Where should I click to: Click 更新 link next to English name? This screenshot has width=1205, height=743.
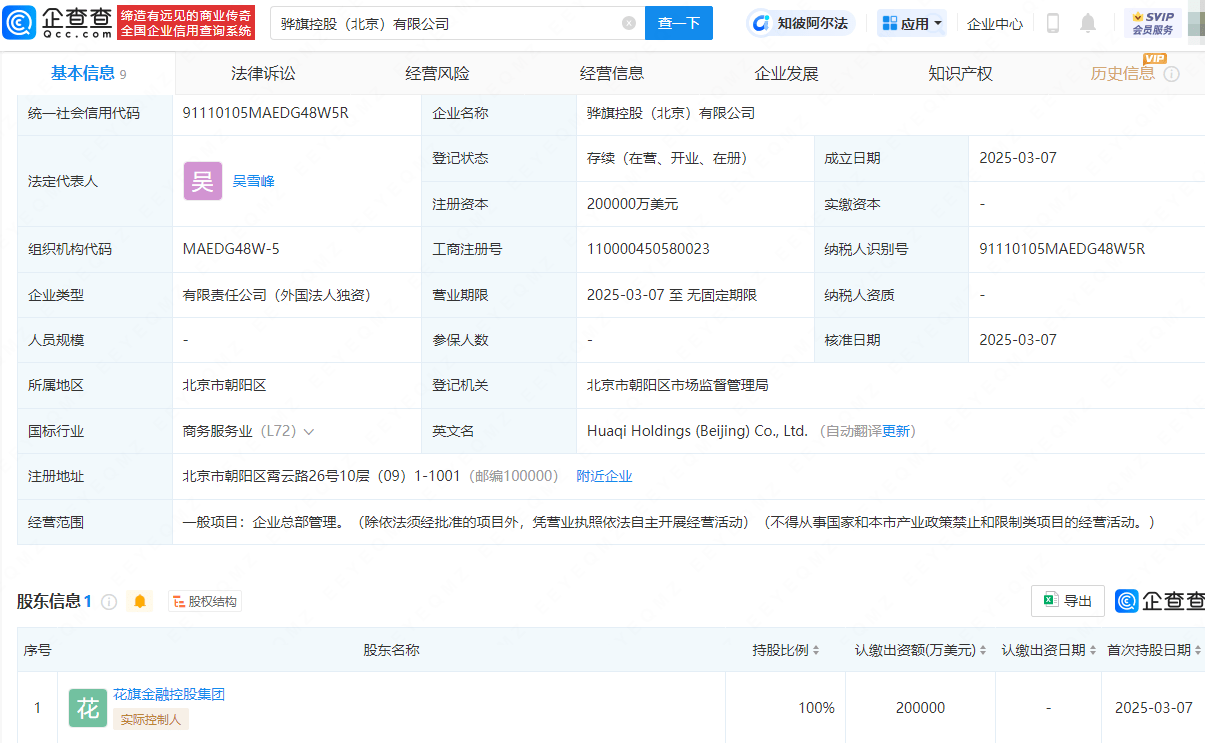click(896, 431)
